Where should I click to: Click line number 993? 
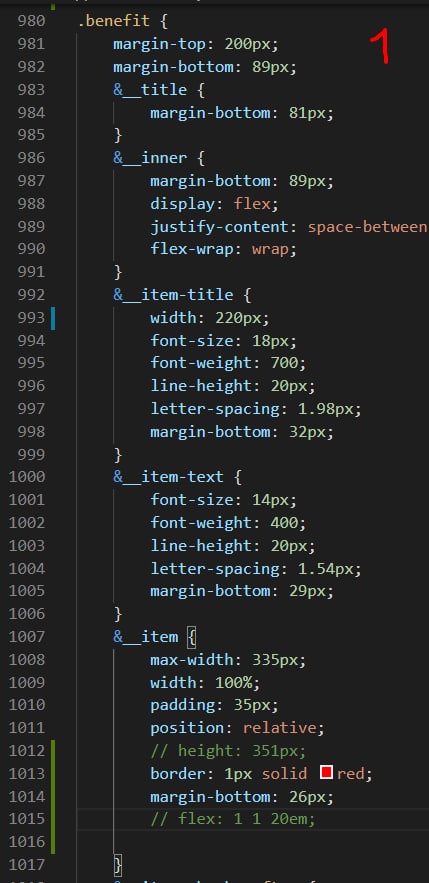pos(32,318)
